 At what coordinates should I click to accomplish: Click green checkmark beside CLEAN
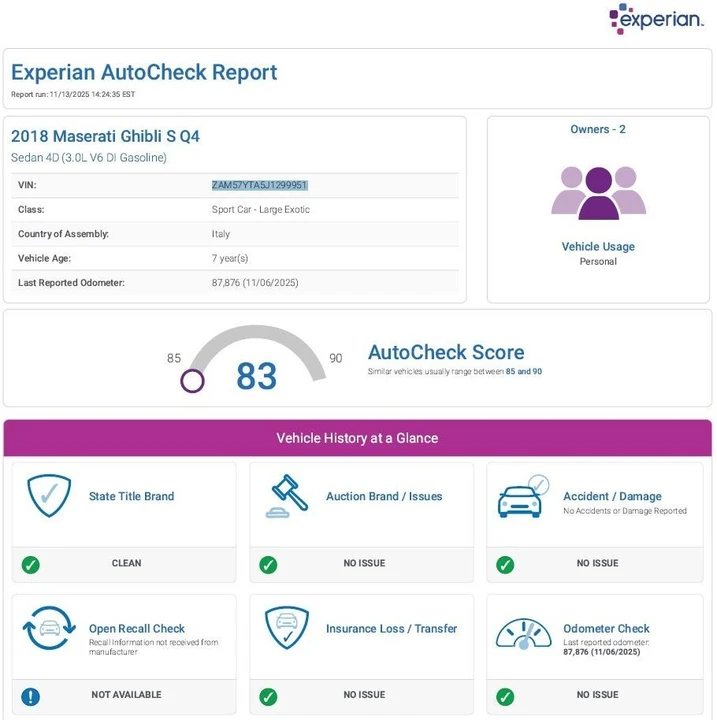(31, 564)
